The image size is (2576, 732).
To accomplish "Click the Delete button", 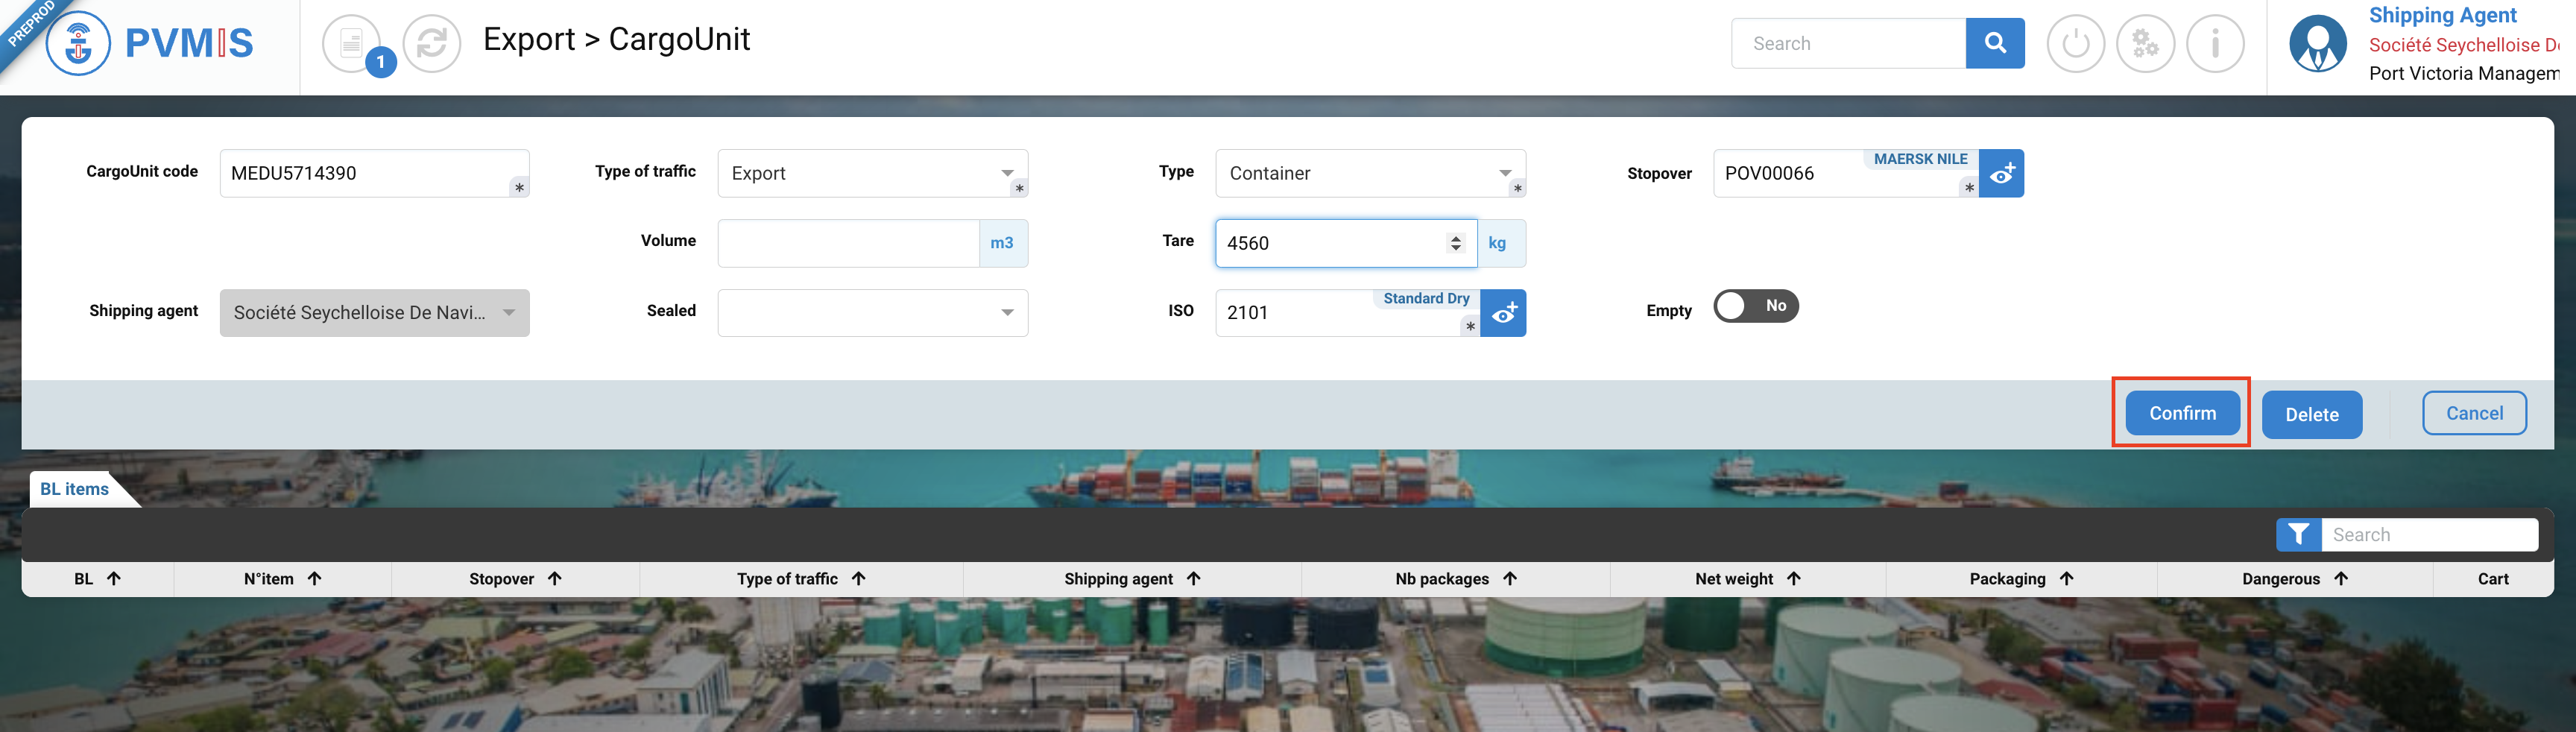I will click(2311, 415).
